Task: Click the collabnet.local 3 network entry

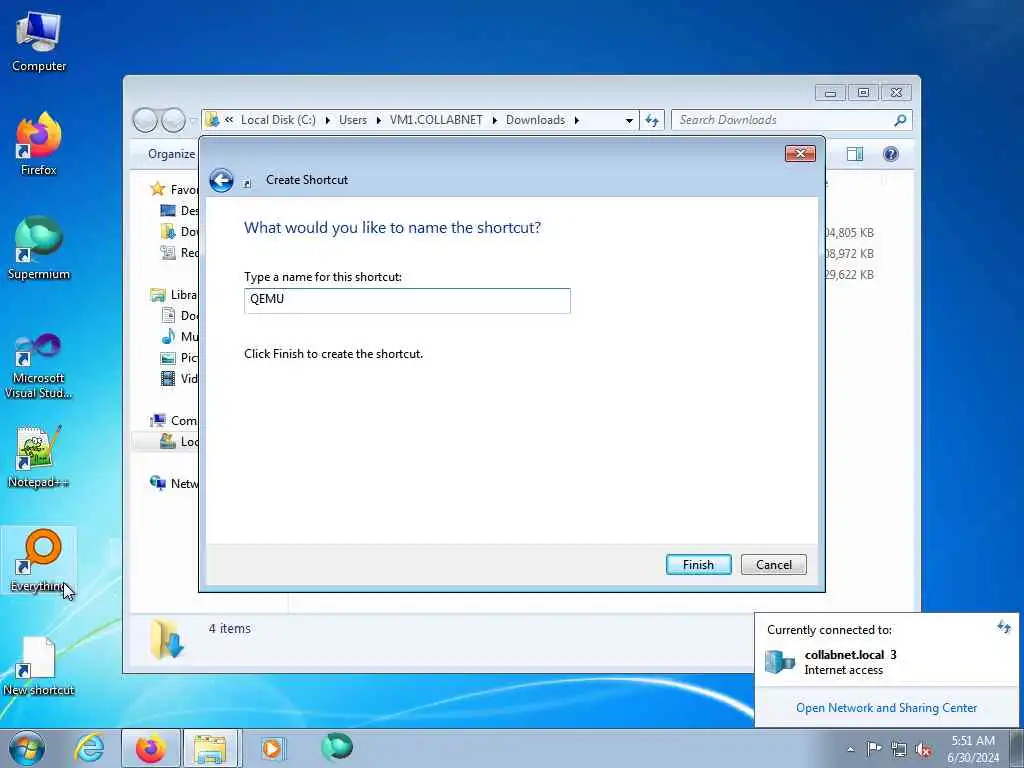Action: (850, 662)
